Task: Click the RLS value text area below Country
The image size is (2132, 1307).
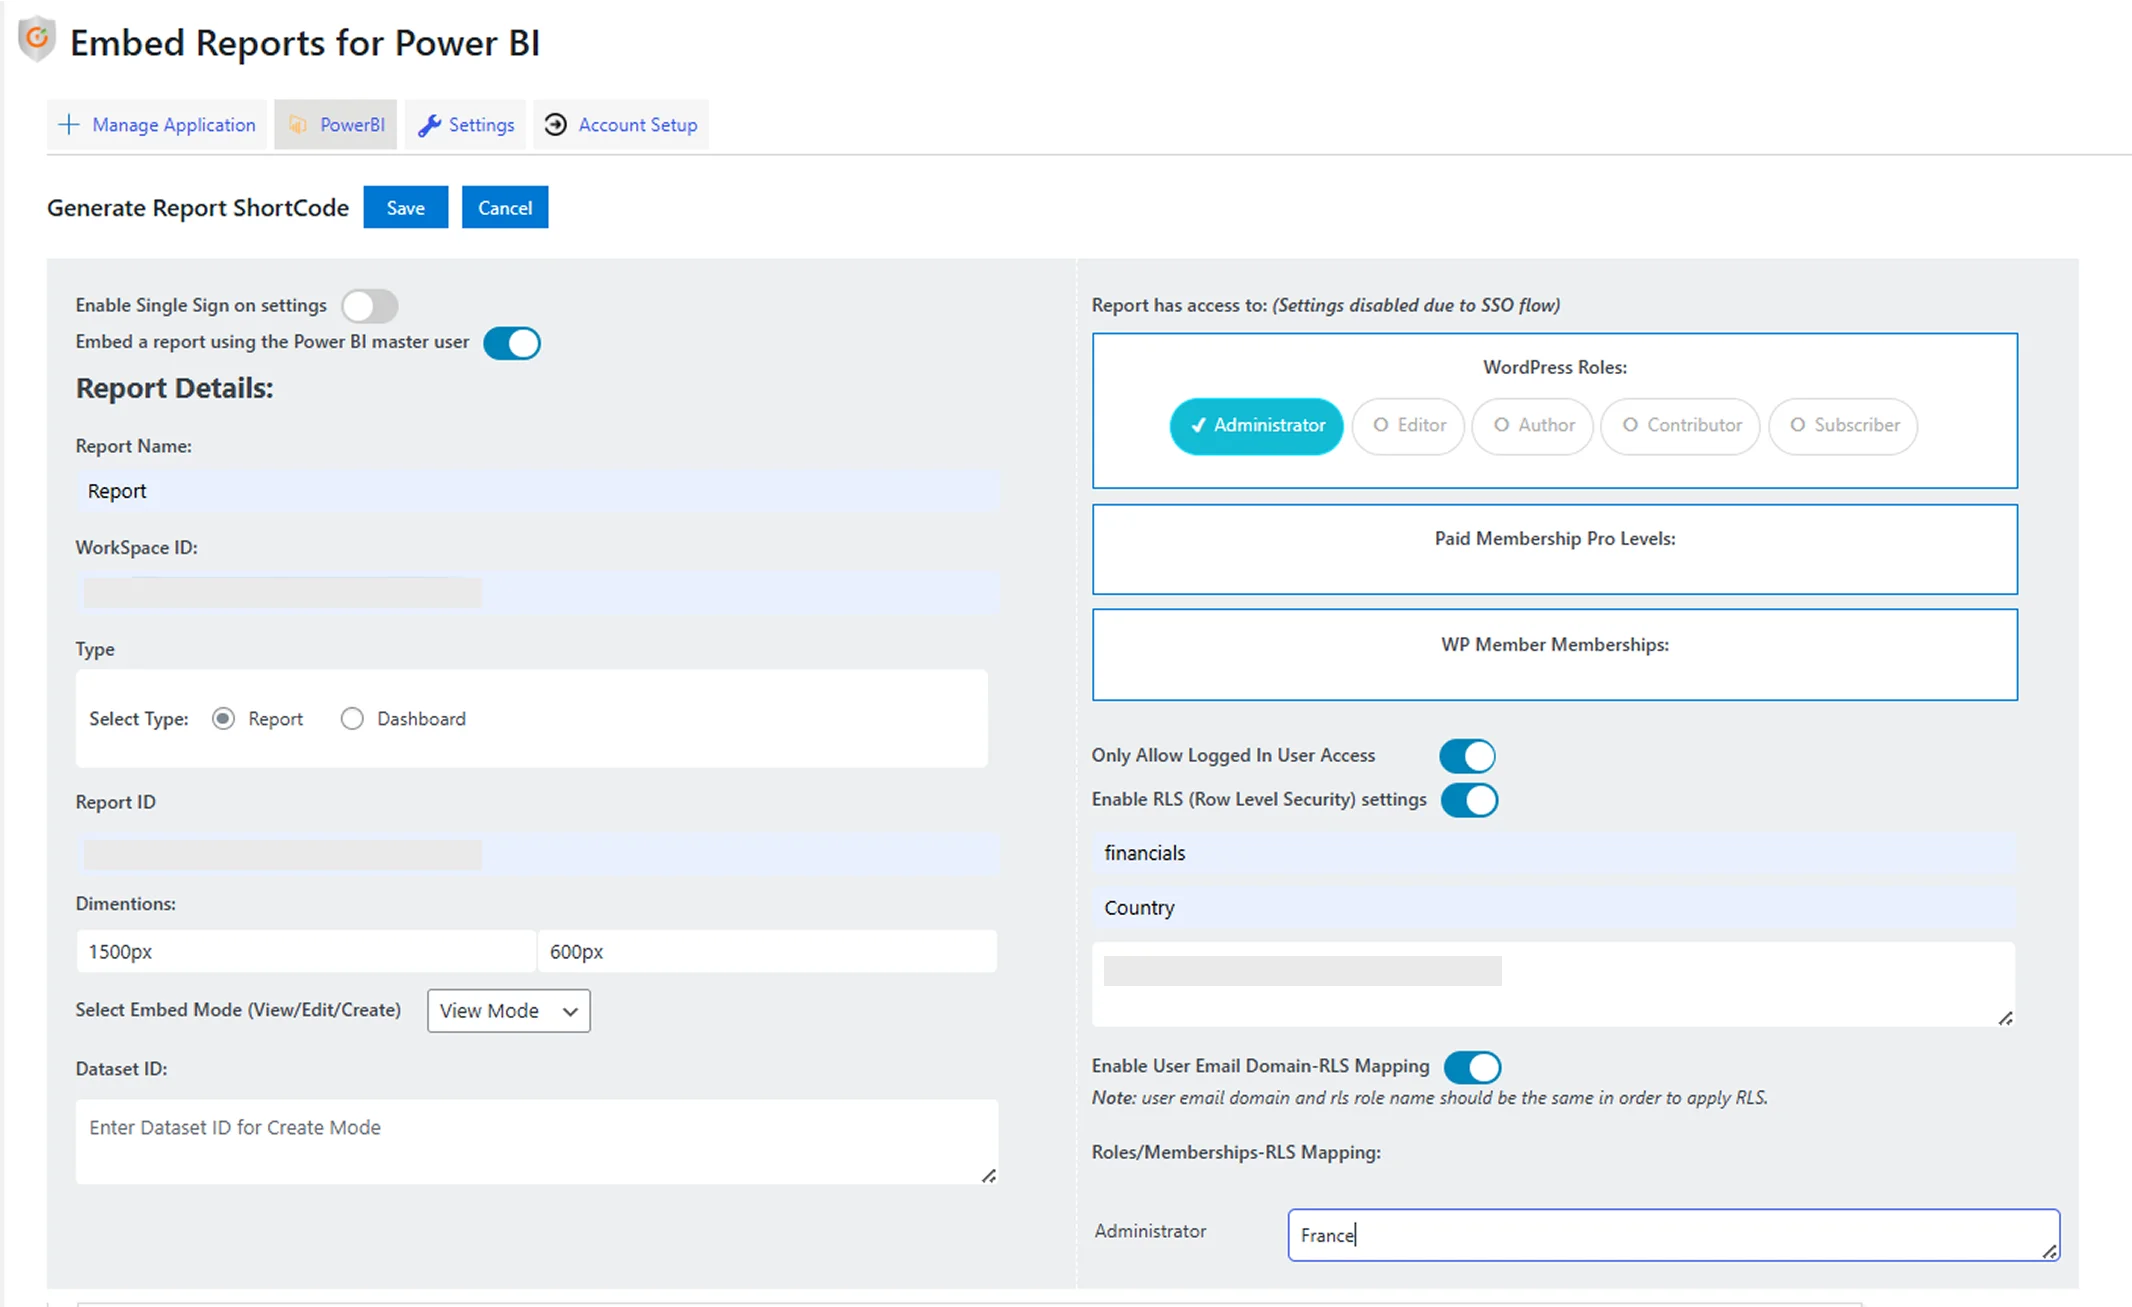Action: [x=1553, y=984]
